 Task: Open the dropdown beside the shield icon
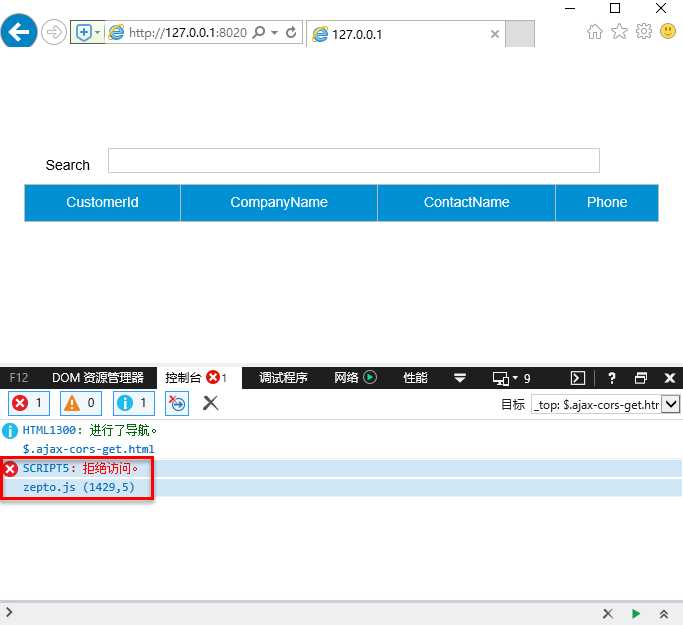click(98, 32)
